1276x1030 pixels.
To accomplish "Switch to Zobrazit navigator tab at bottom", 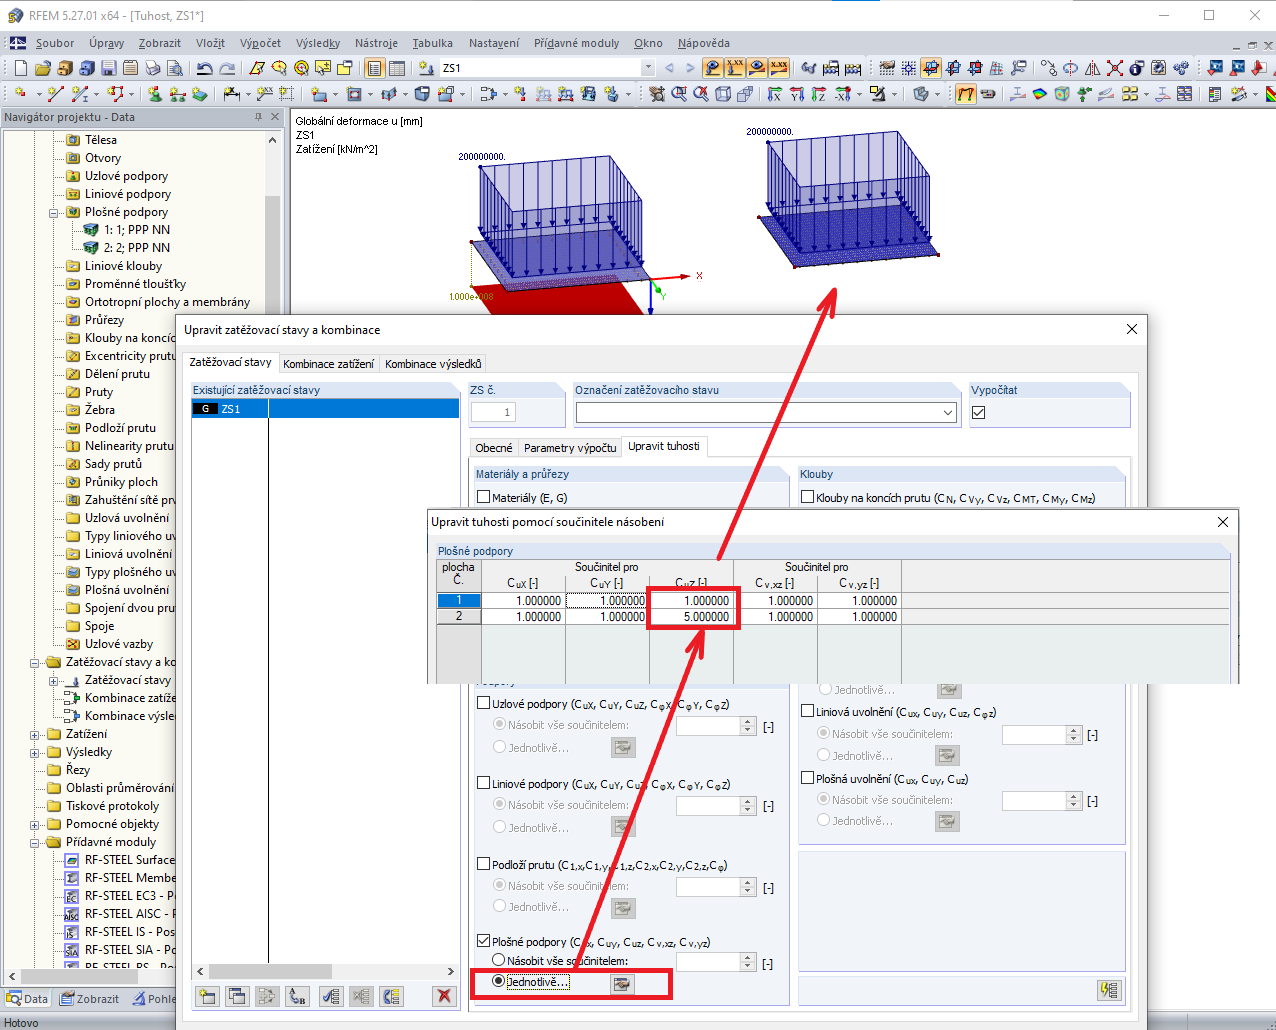I will tap(90, 998).
